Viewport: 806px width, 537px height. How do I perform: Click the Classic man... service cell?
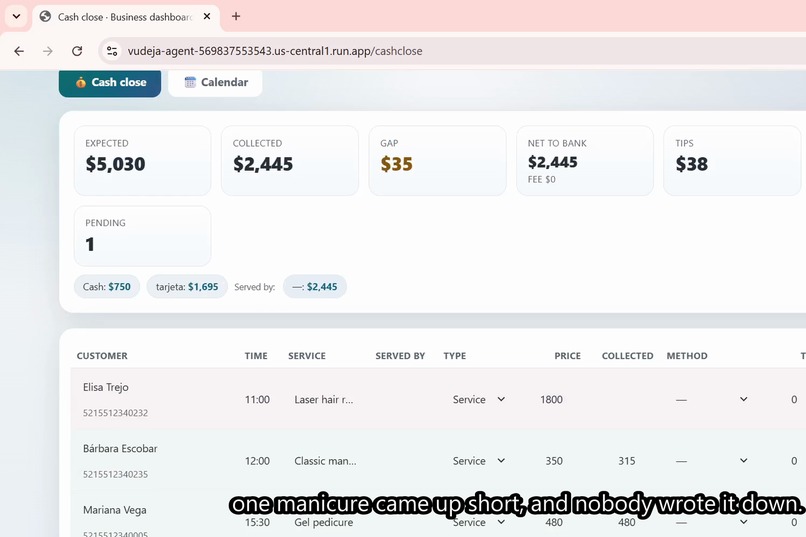point(326,461)
